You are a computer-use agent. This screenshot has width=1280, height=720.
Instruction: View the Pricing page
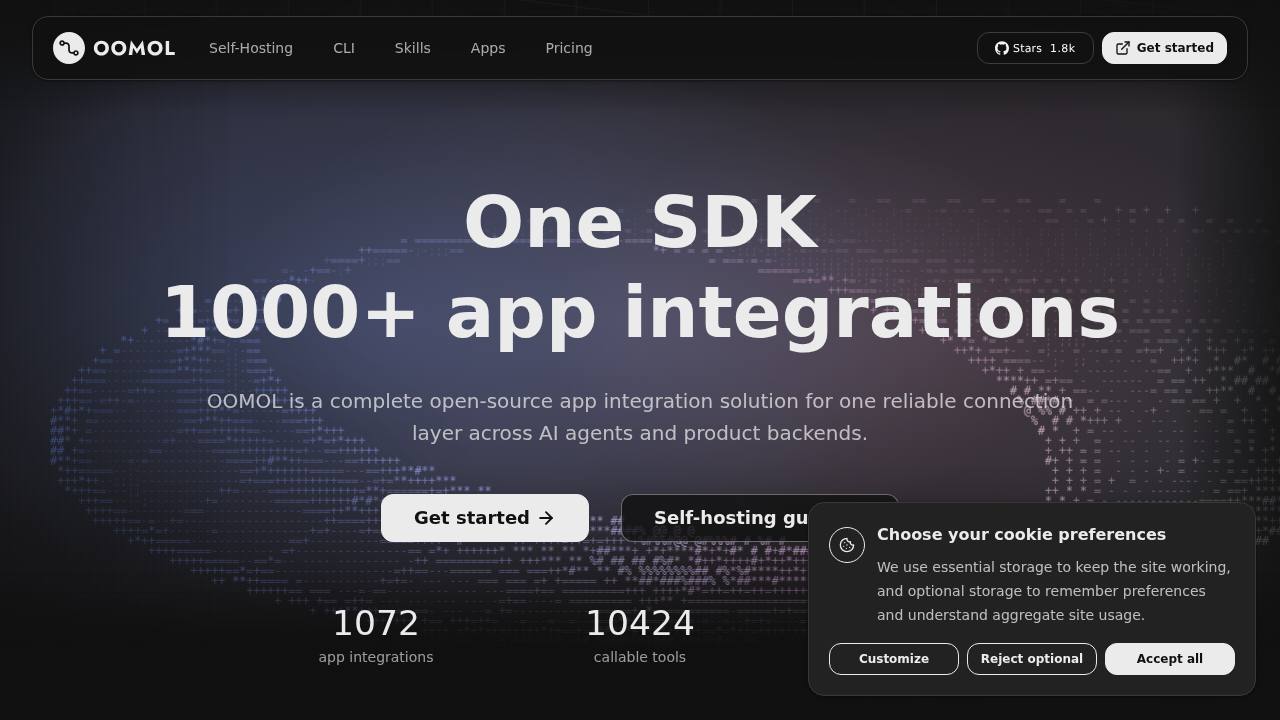(x=569, y=48)
